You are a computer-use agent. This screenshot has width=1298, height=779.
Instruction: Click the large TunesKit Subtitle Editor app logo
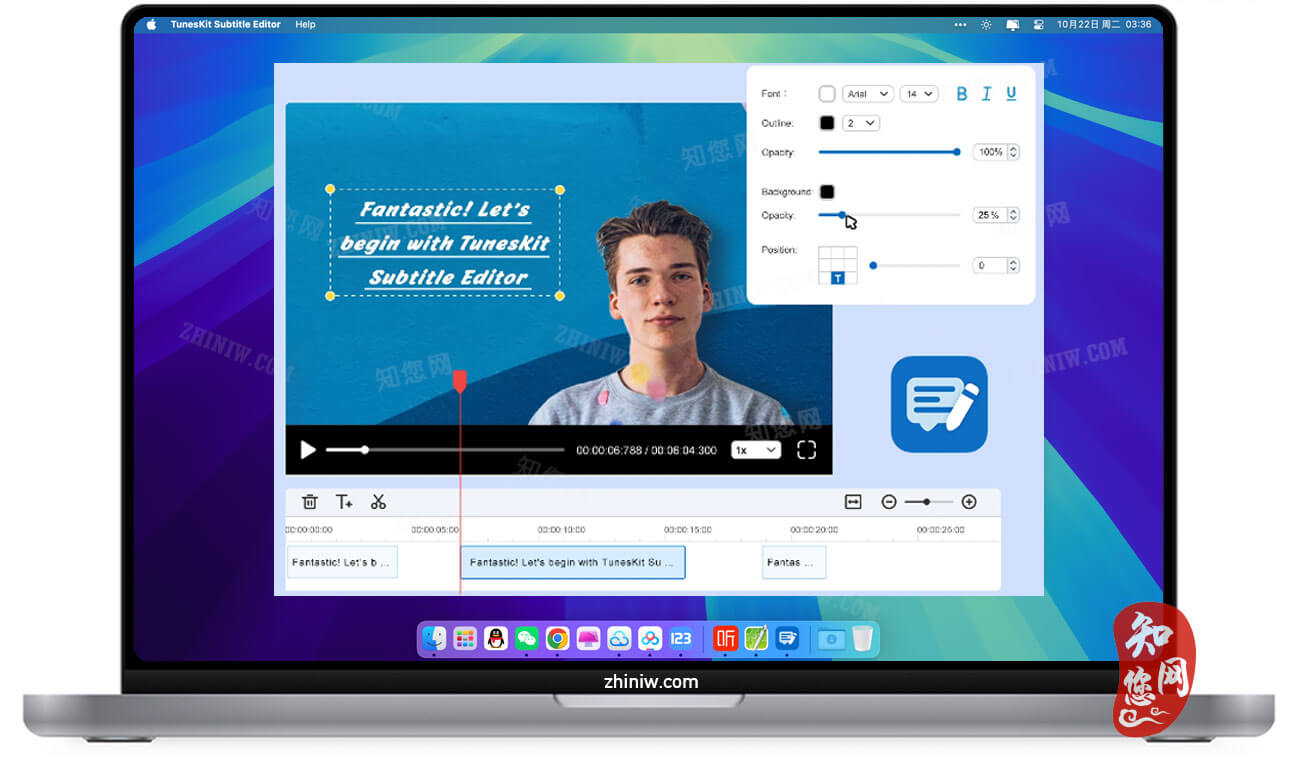point(939,404)
